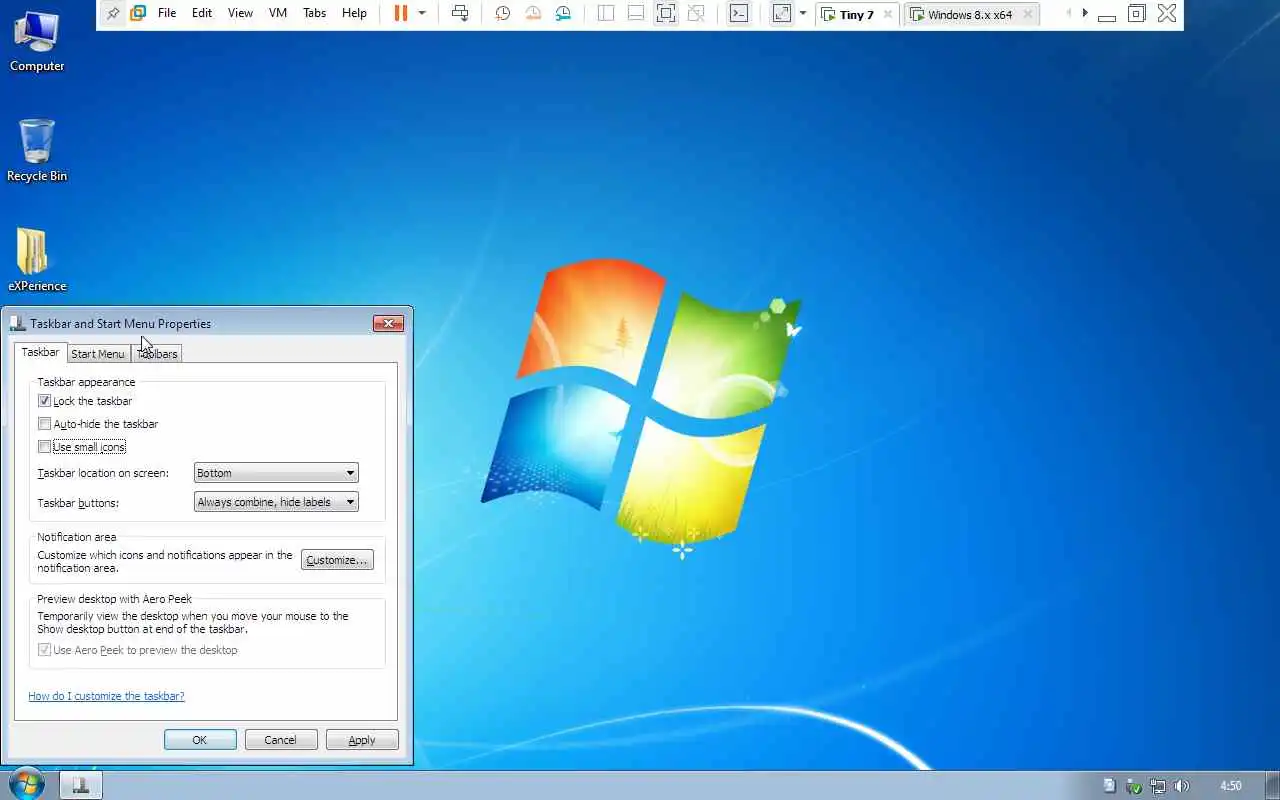Screen dimensions: 1280x800
Task: Open Taskbar location on screen dropdown
Action: pos(276,473)
